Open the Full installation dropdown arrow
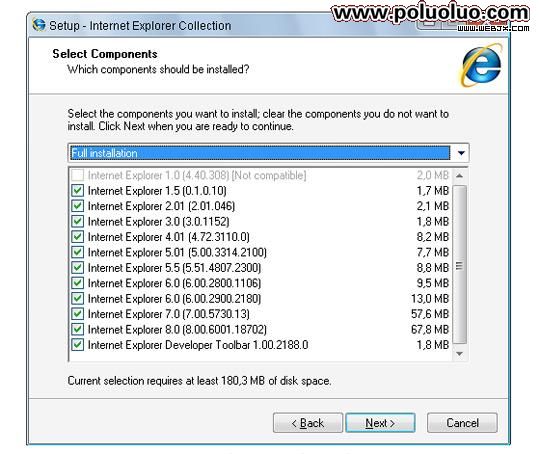Screen dimensions: 540x454 click(461, 153)
